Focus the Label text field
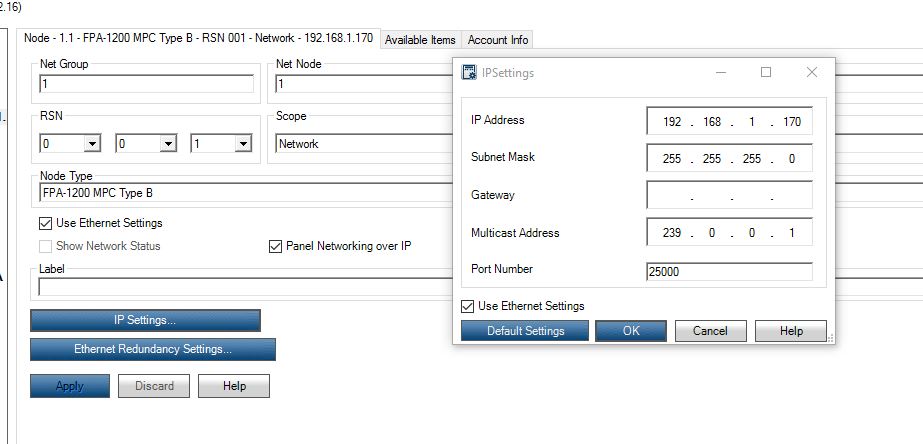The image size is (923, 444). click(240, 288)
